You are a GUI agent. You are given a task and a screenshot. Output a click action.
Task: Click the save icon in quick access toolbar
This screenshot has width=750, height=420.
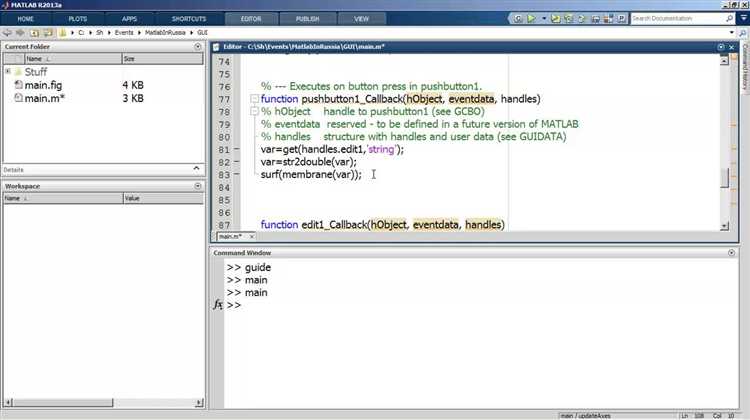click(596, 19)
